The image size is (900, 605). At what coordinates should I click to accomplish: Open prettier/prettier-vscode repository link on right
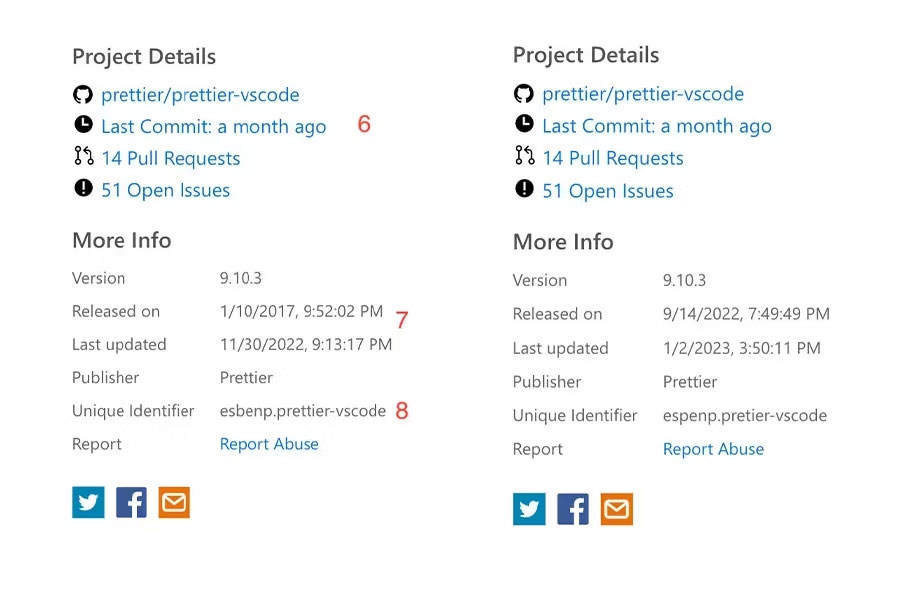pyautogui.click(x=643, y=94)
